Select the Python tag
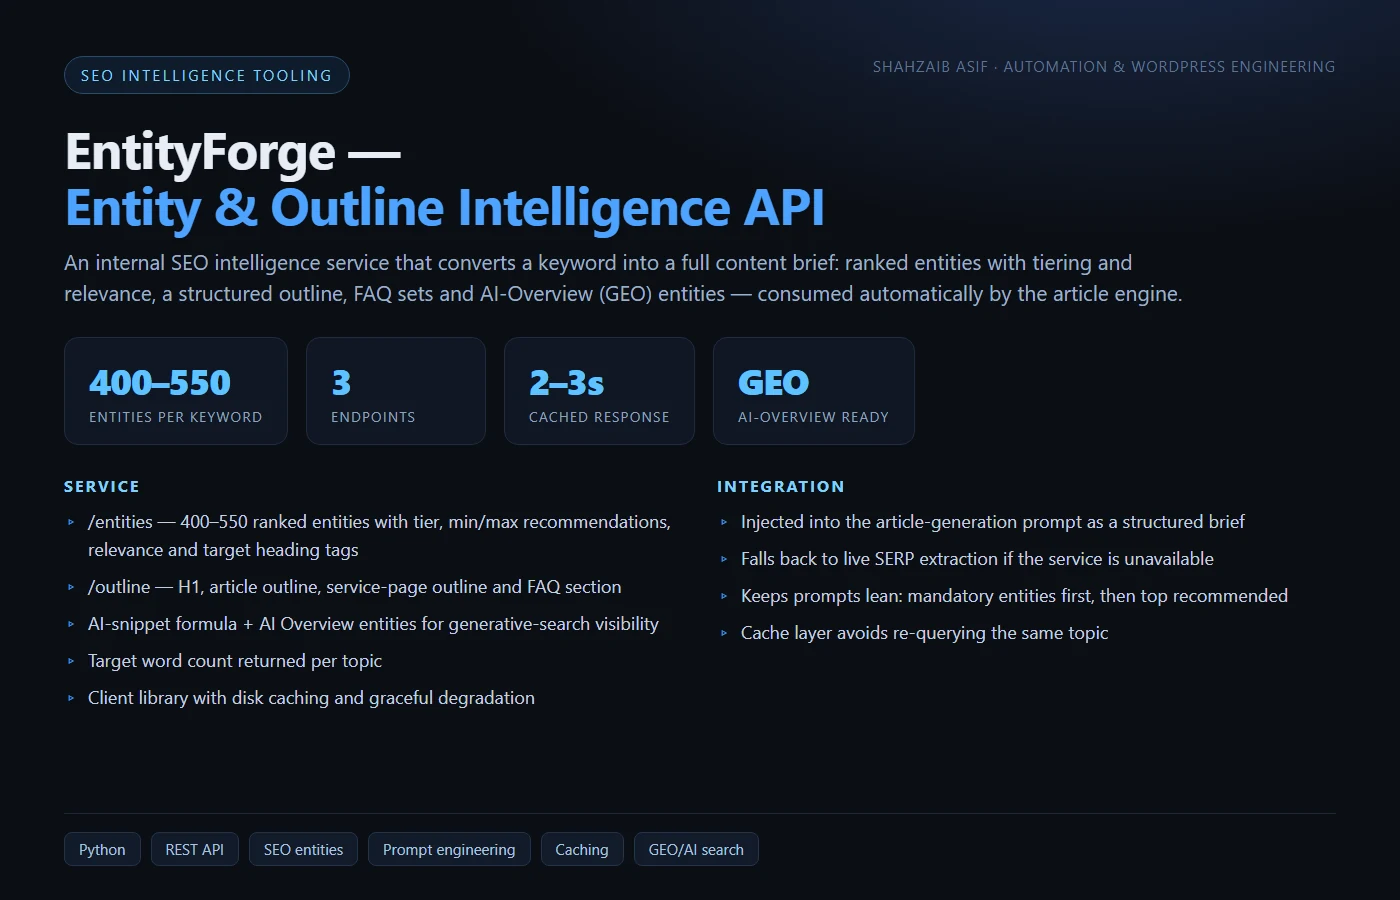This screenshot has width=1400, height=900. (102, 849)
